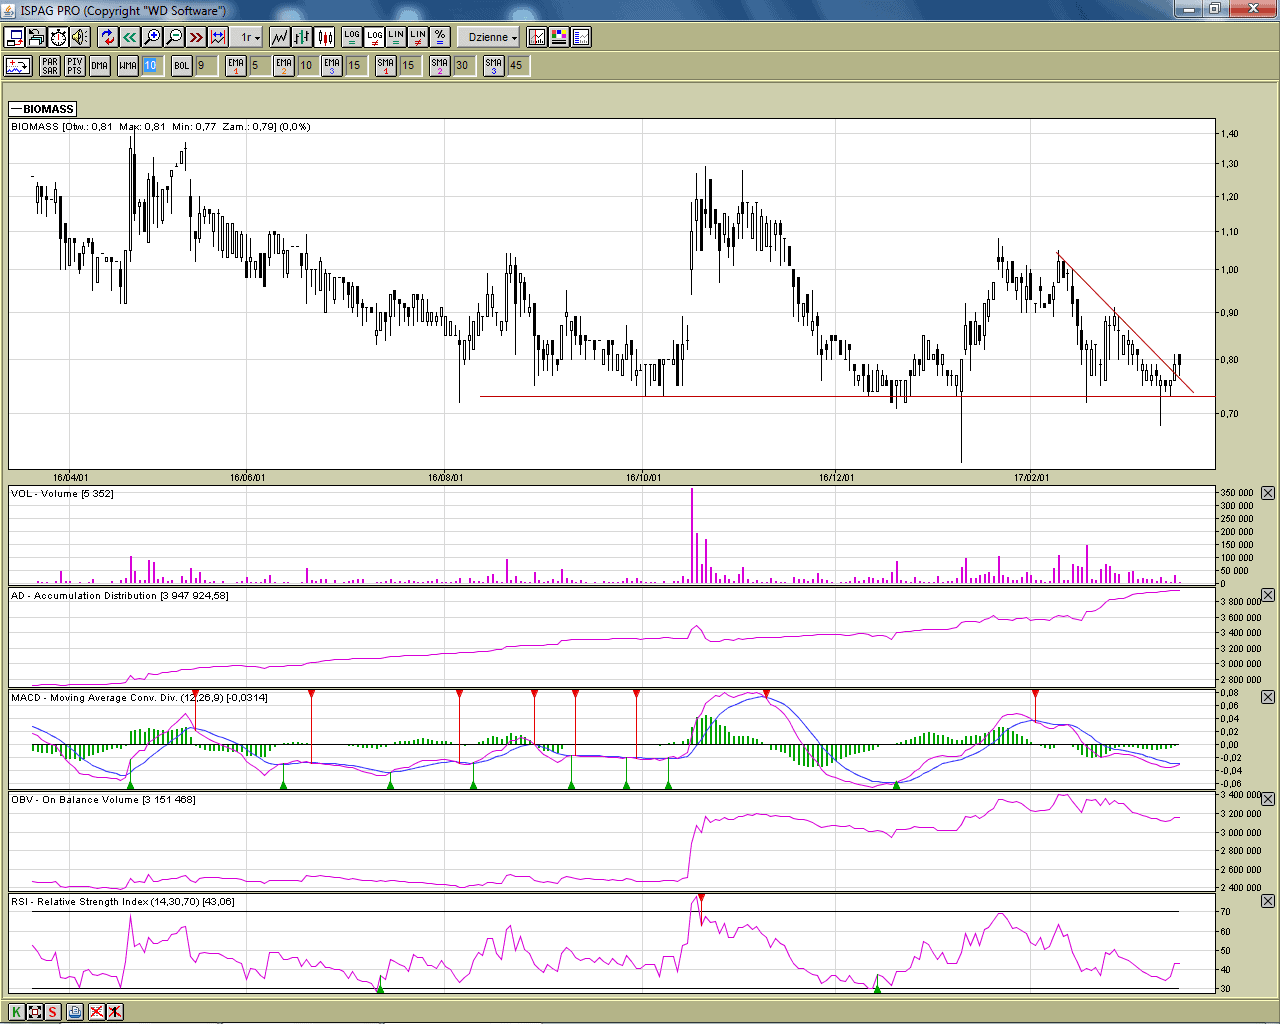Click the red S button
The width and height of the screenshot is (1280, 1024).
point(53,1012)
